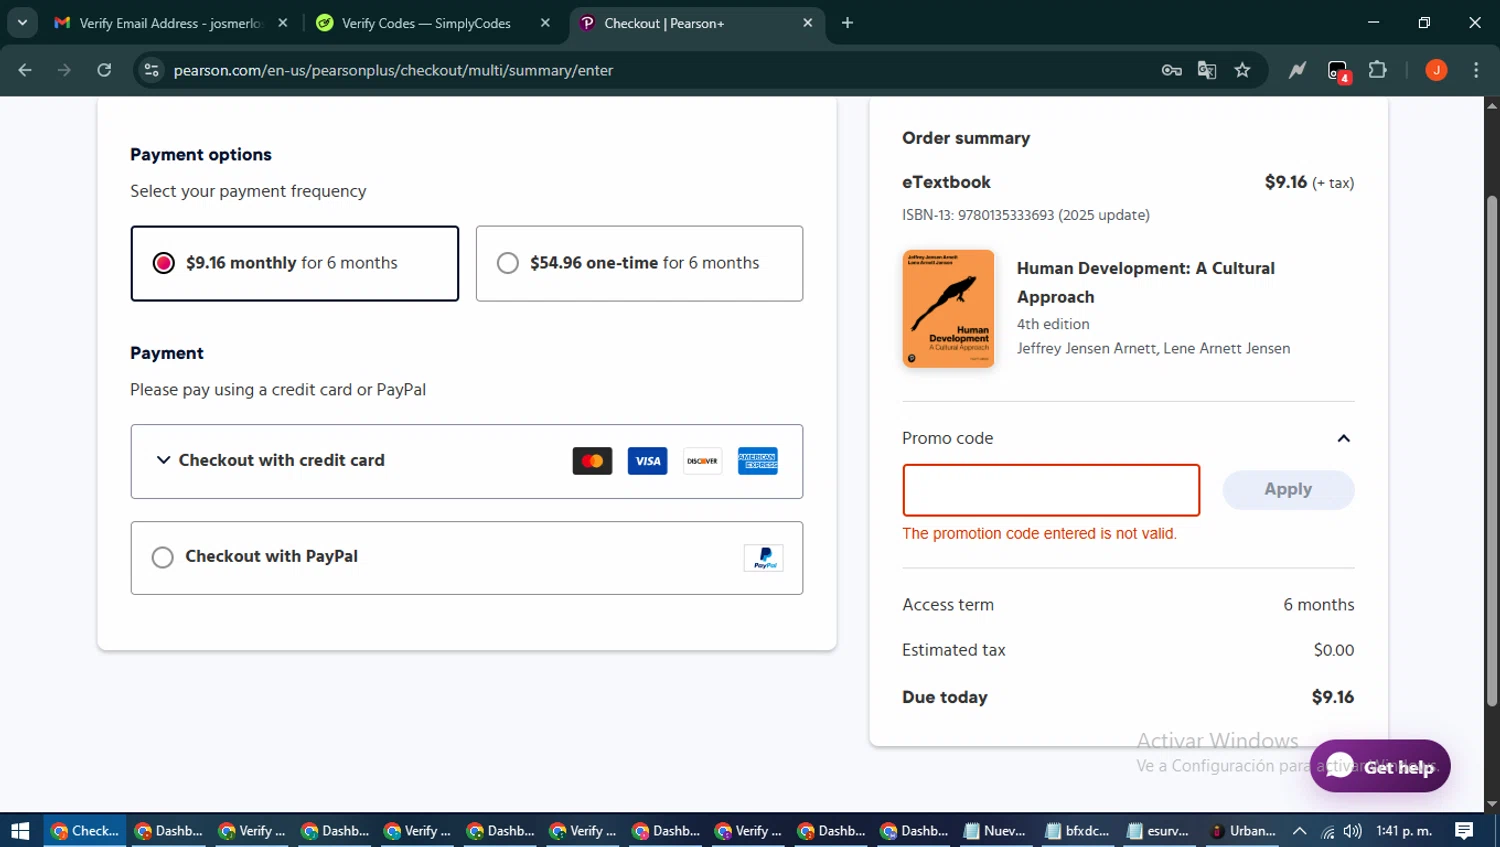Open a new browser tab

[847, 23]
